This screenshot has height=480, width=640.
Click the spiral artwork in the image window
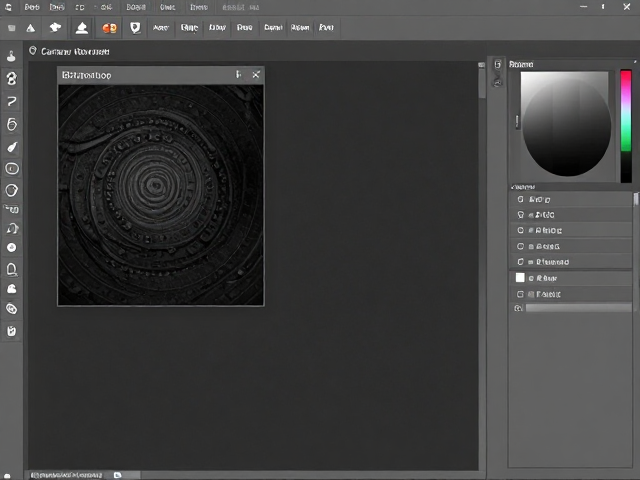coord(161,195)
